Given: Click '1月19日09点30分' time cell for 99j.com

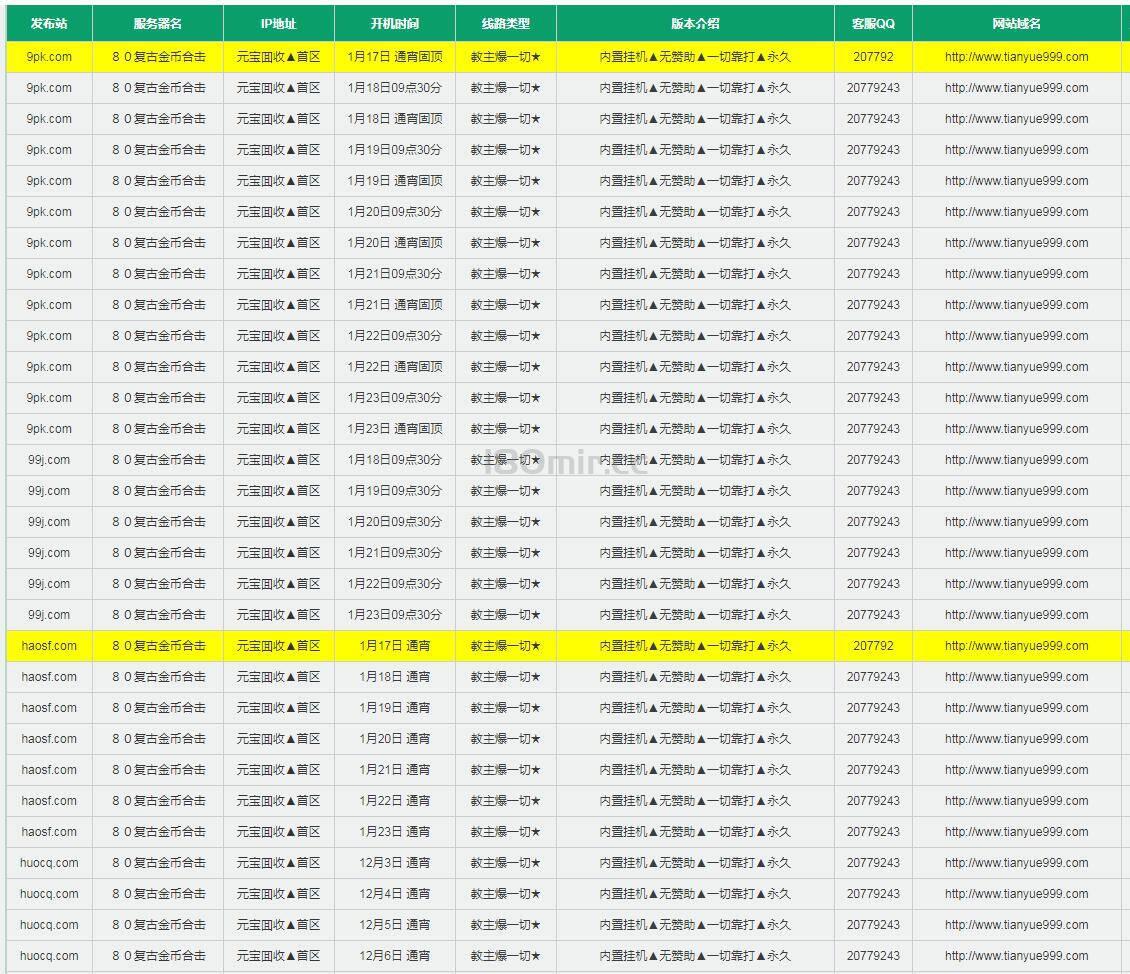Looking at the screenshot, I should click(x=395, y=491).
